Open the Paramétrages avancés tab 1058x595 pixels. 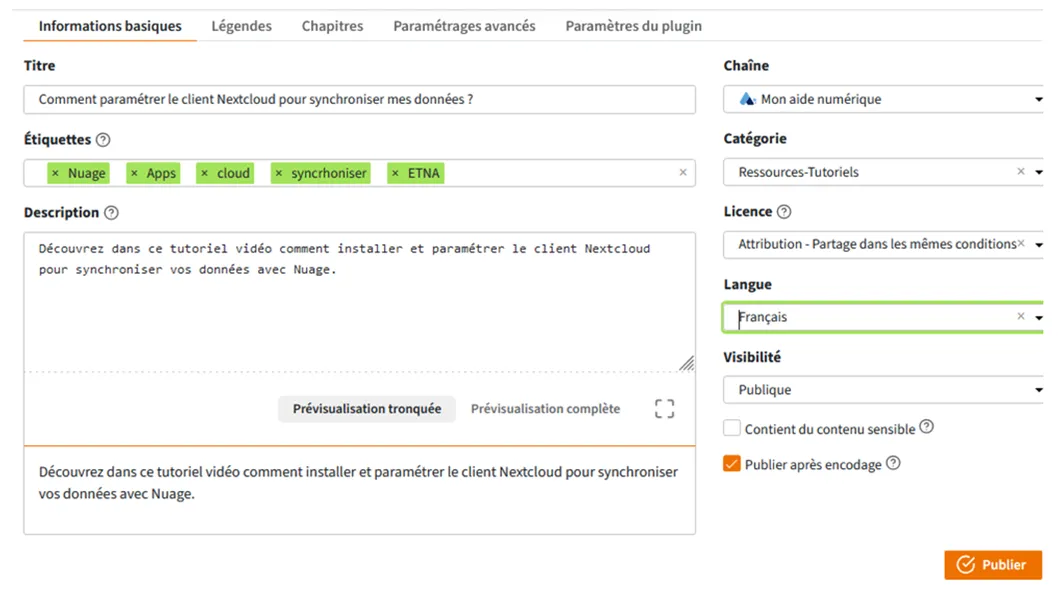coord(464,26)
